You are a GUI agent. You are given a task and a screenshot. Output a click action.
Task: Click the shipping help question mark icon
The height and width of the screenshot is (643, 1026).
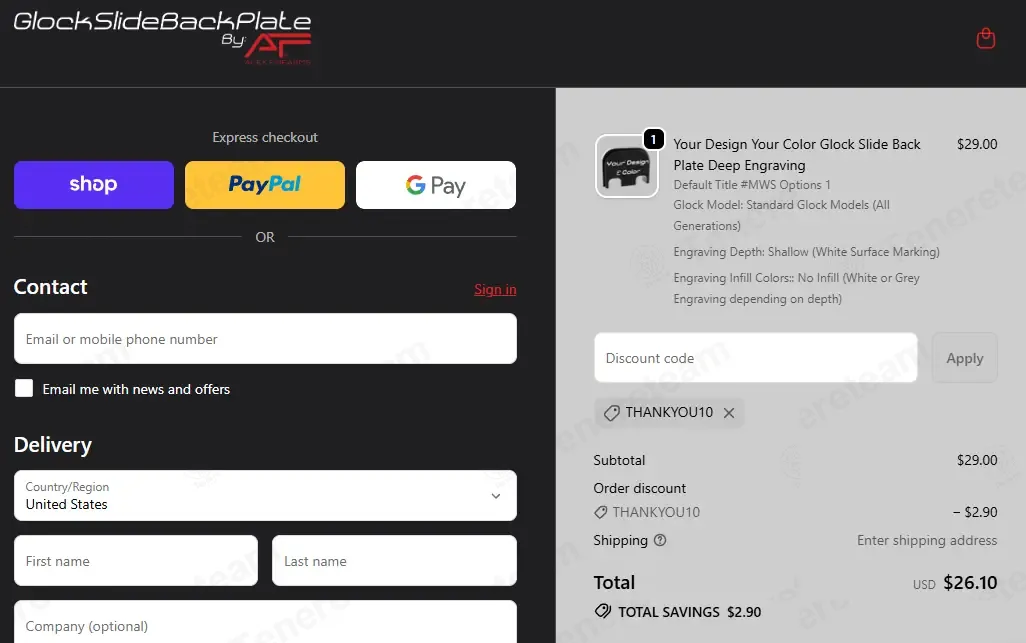[660, 540]
